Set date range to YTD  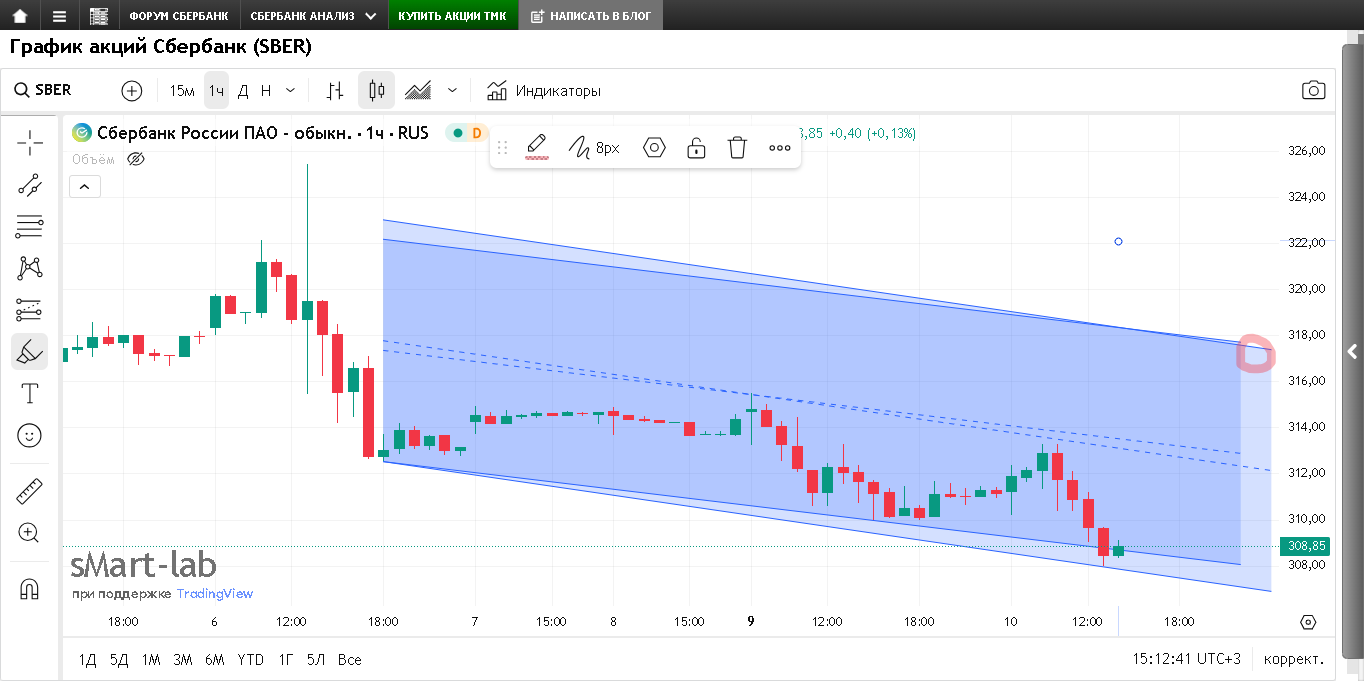(251, 660)
